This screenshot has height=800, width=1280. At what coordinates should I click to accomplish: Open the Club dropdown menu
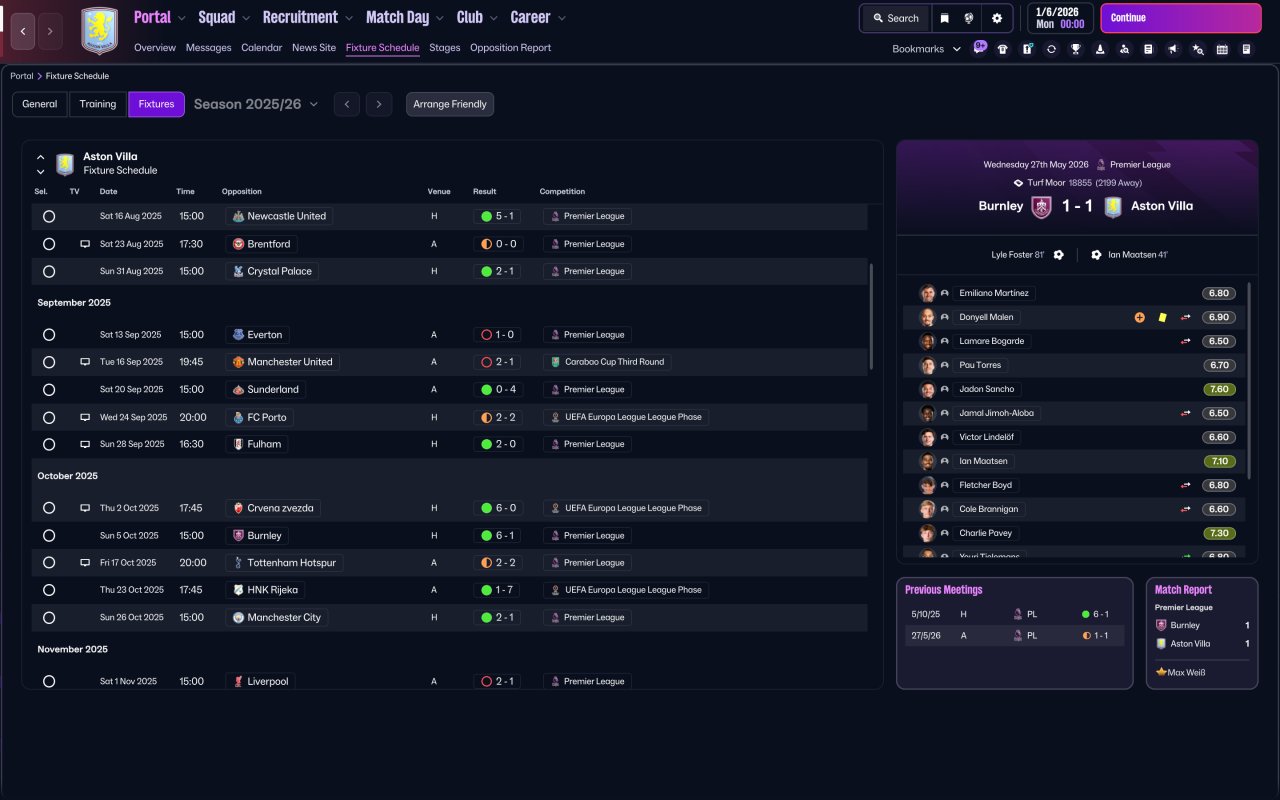[x=478, y=18]
